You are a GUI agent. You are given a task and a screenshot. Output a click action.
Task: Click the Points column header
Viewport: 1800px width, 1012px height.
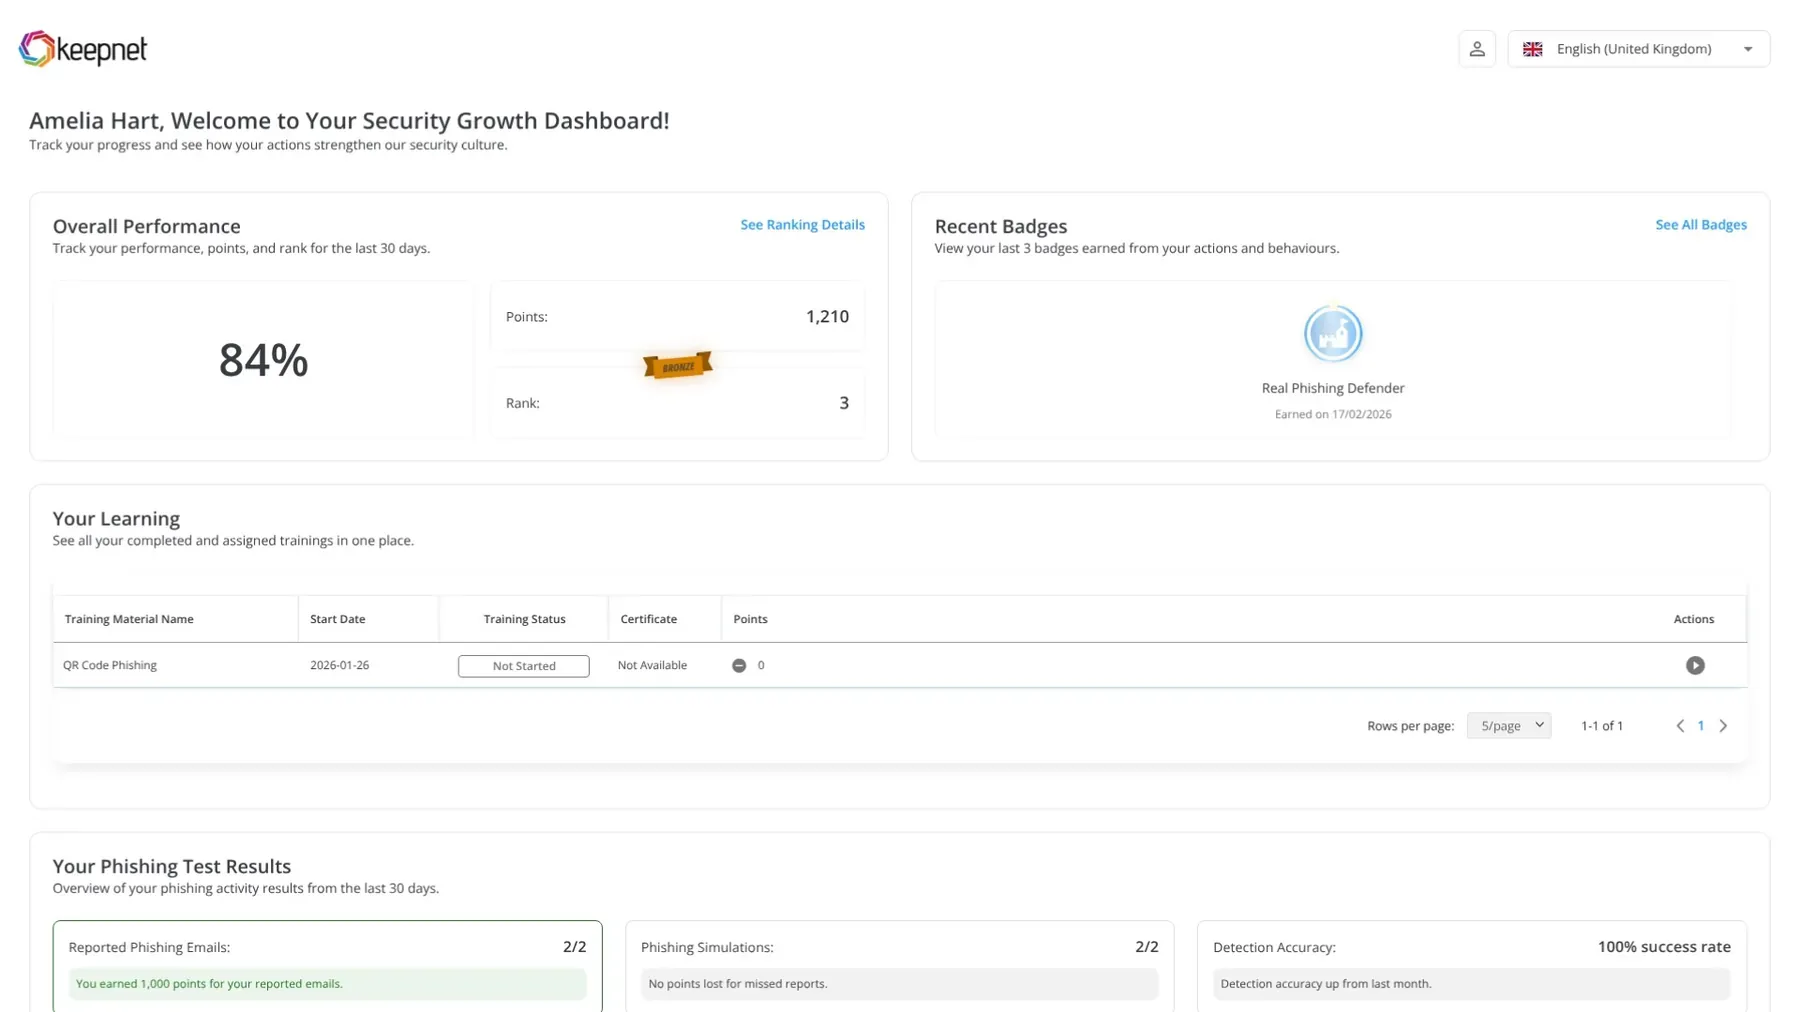pyautogui.click(x=750, y=619)
